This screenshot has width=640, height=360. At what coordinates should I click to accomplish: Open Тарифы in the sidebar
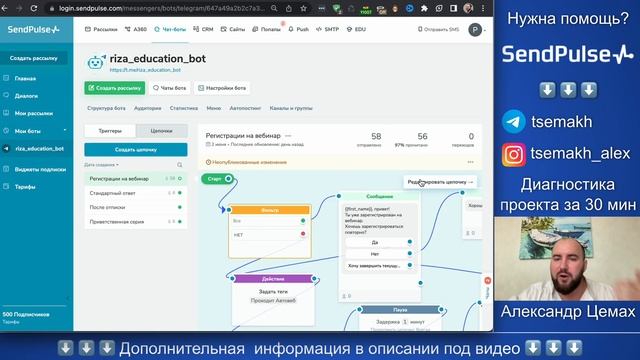click(x=25, y=187)
